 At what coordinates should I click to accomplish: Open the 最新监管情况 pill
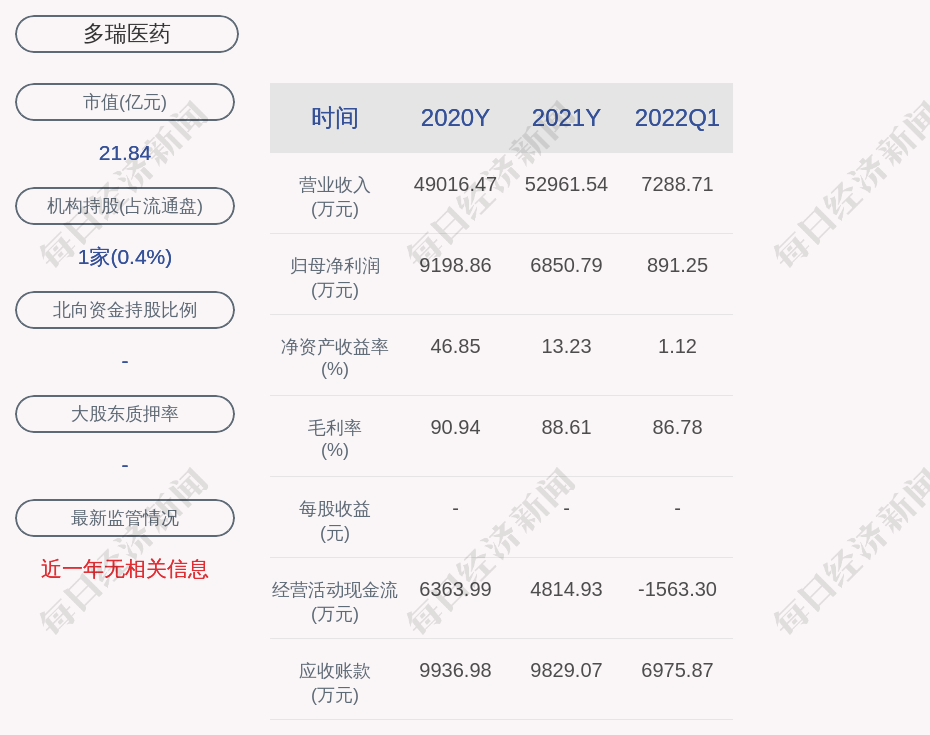click(125, 518)
